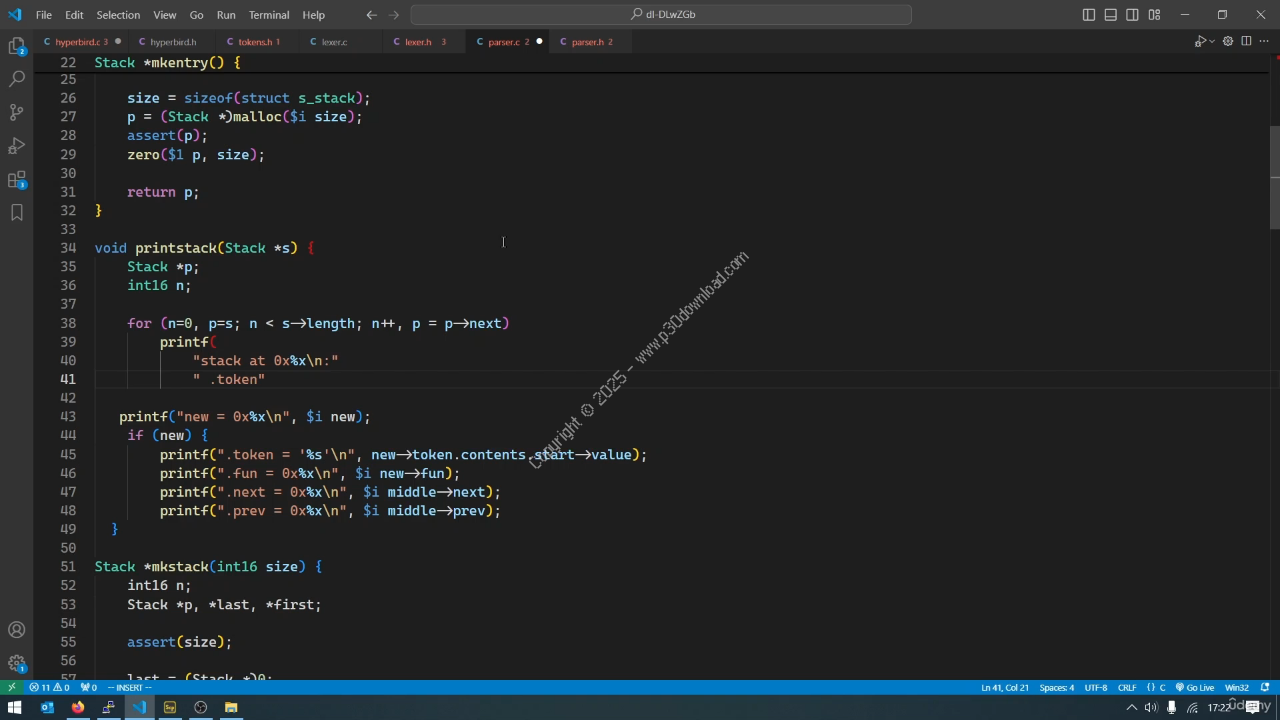Viewport: 1280px width, 720px height.
Task: Click the Ln 41, Col 21 position indicator
Action: click(x=1004, y=687)
